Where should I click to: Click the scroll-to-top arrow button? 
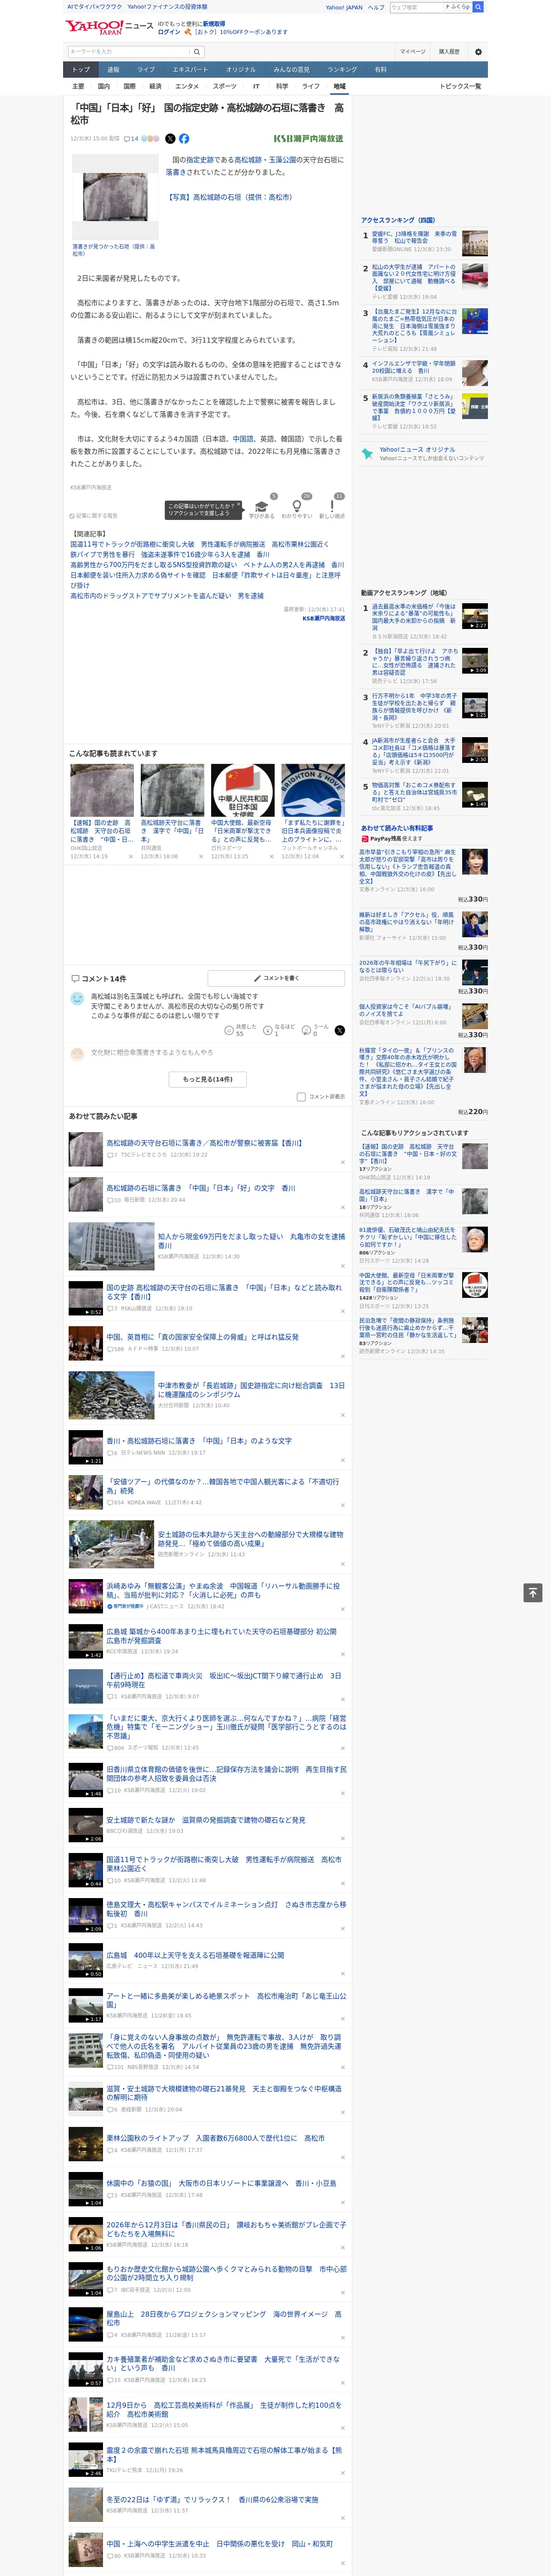(x=533, y=1593)
